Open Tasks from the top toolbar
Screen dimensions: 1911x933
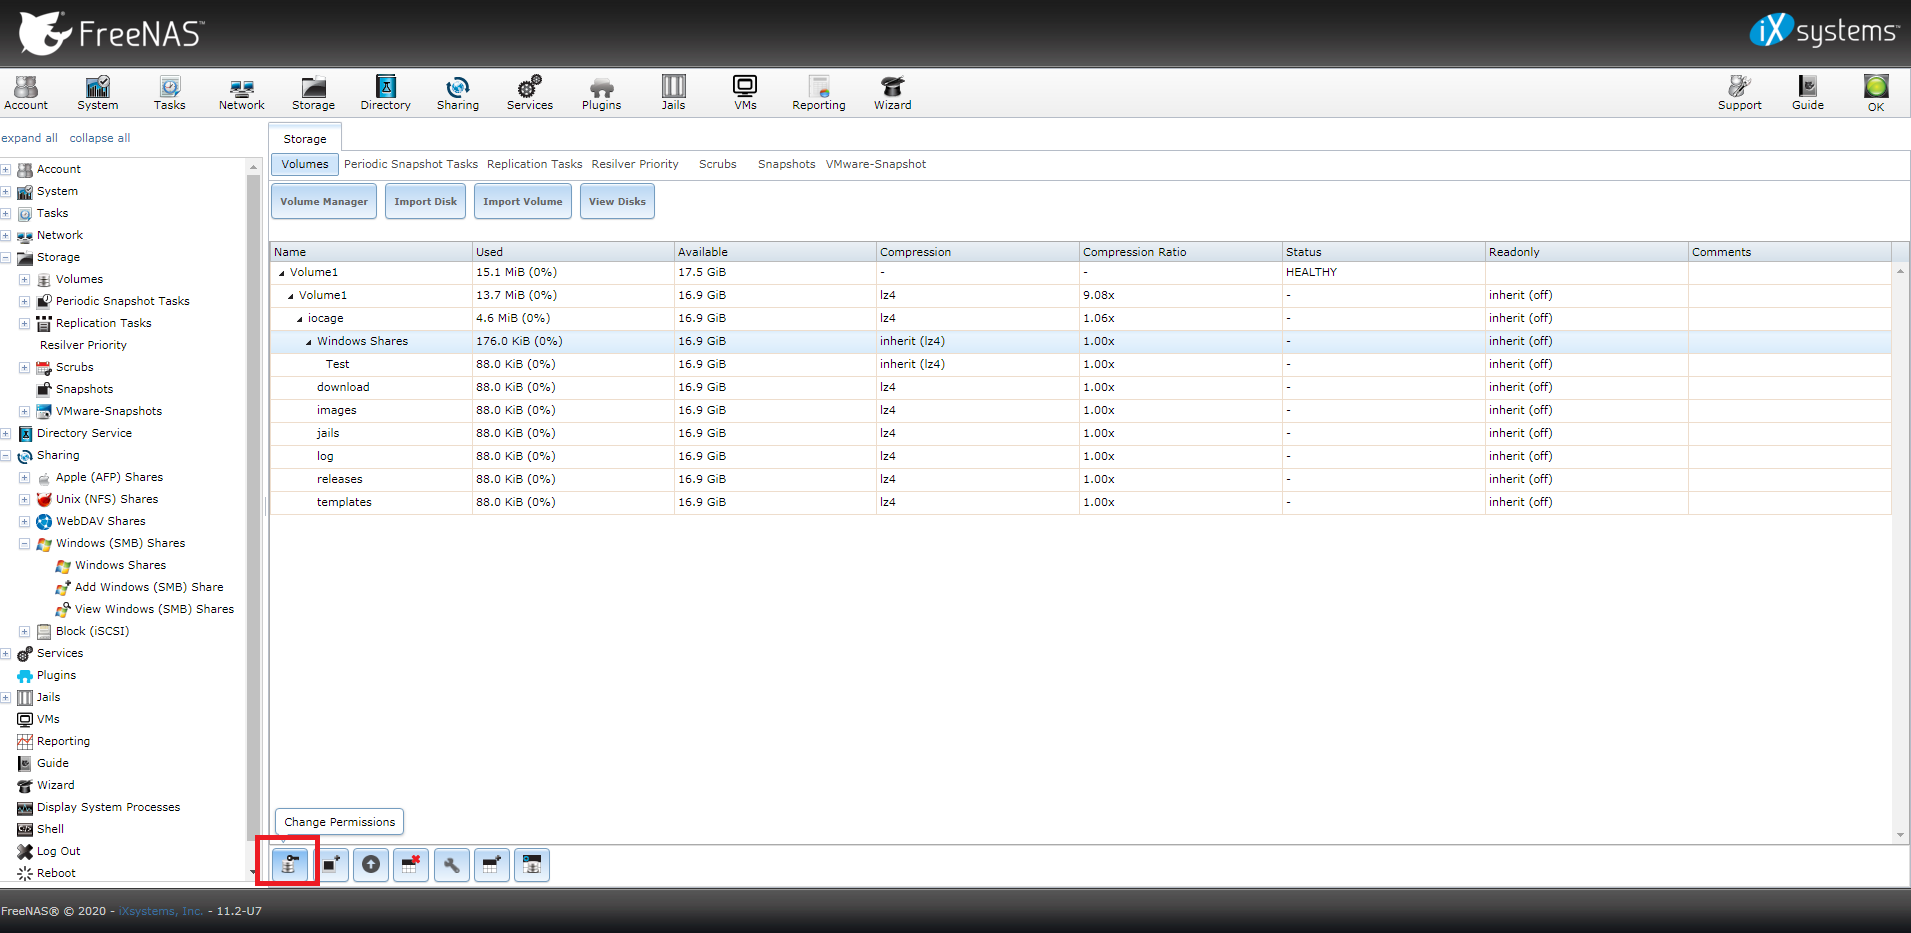tap(170, 92)
